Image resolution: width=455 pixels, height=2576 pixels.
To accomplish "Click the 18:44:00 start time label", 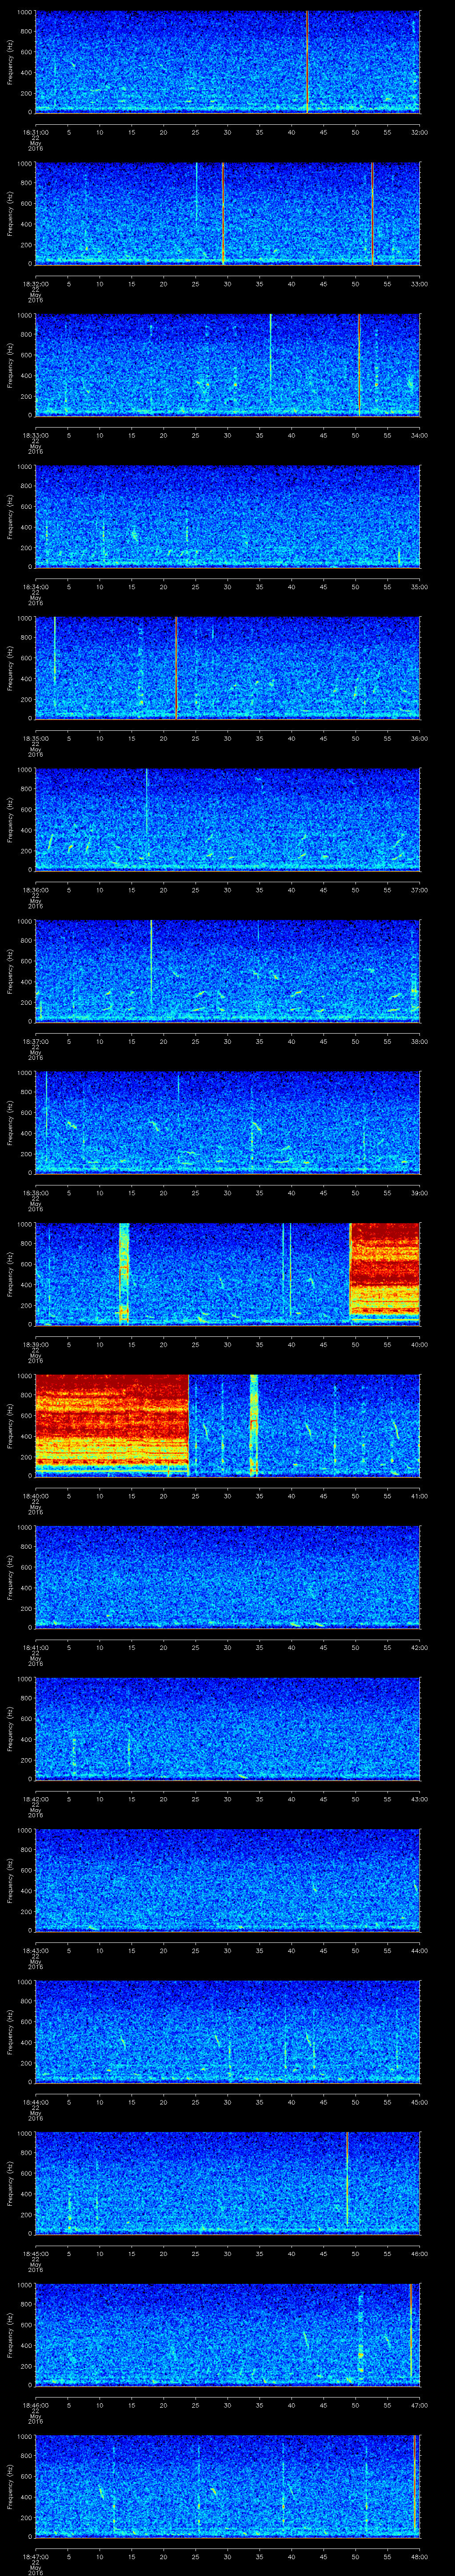I will (35, 2101).
